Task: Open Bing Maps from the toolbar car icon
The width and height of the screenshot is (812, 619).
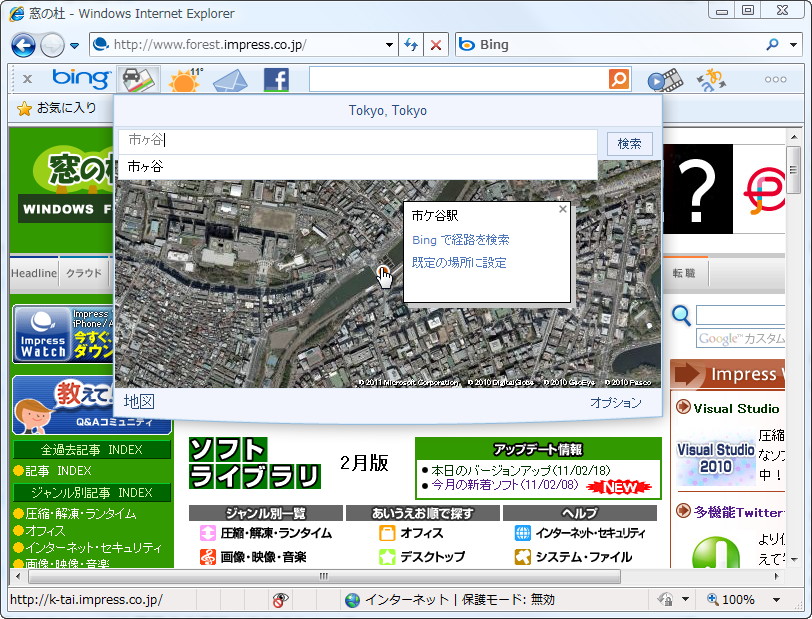Action: click(x=138, y=79)
